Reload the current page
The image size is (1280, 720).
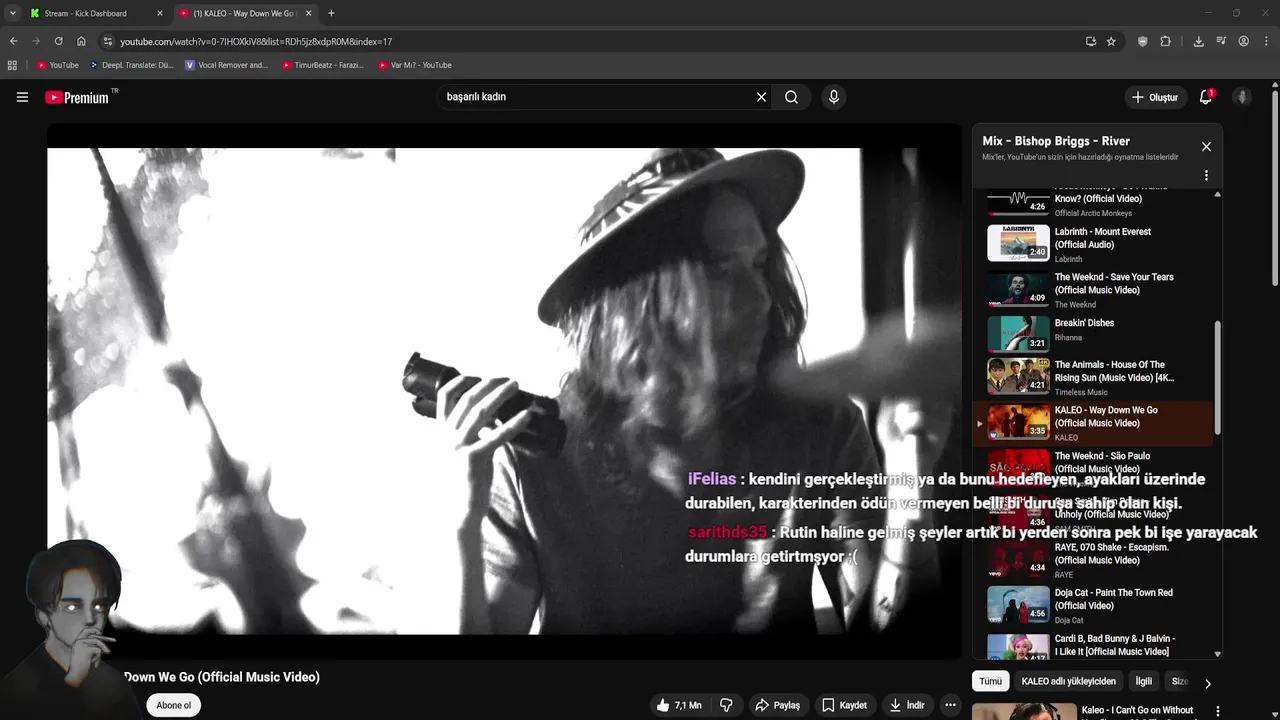point(58,41)
